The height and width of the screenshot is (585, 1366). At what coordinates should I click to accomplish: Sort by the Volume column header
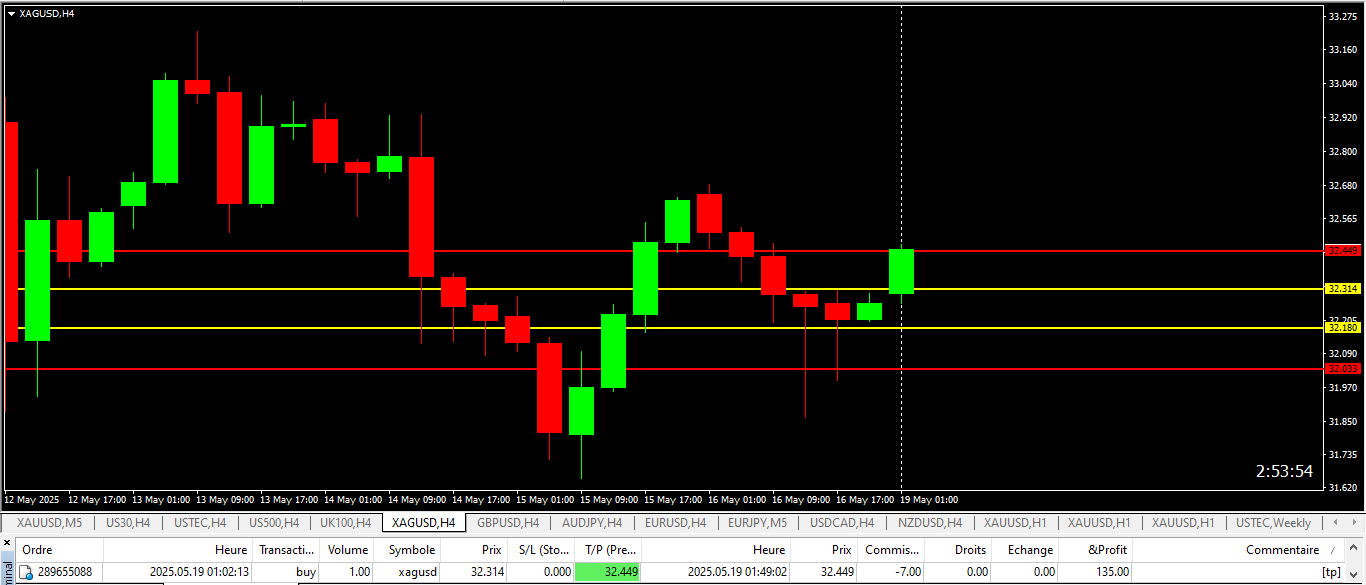point(348,549)
